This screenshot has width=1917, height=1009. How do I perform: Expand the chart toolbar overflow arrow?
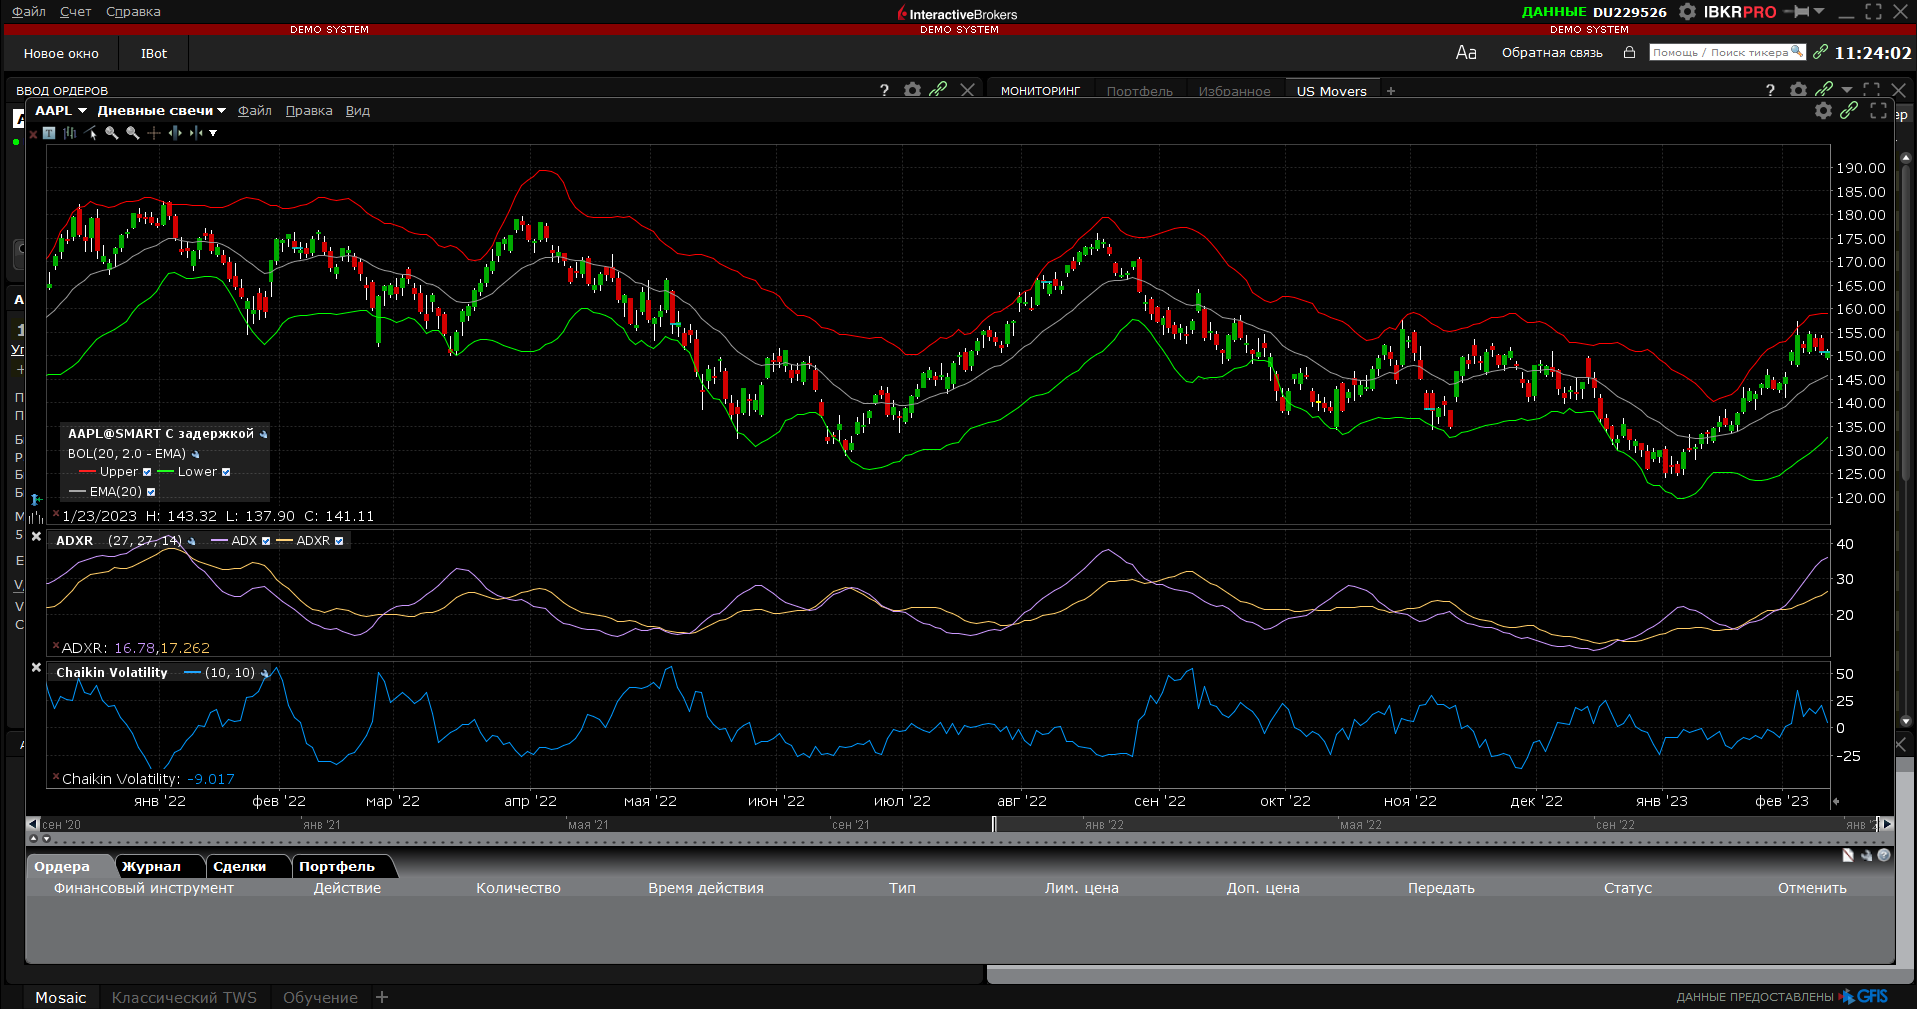point(213,133)
